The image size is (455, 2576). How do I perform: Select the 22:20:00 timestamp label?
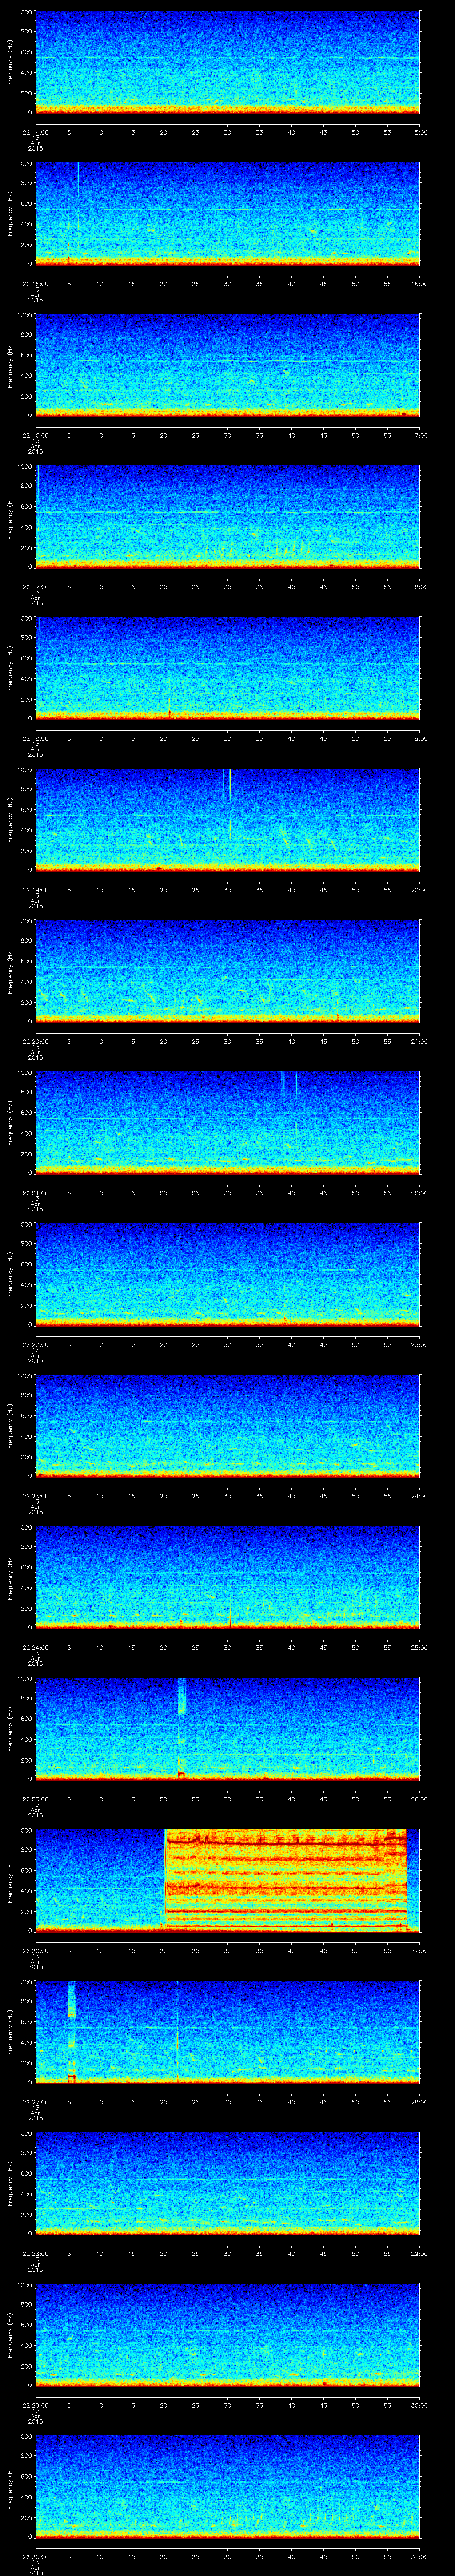coord(35,1041)
